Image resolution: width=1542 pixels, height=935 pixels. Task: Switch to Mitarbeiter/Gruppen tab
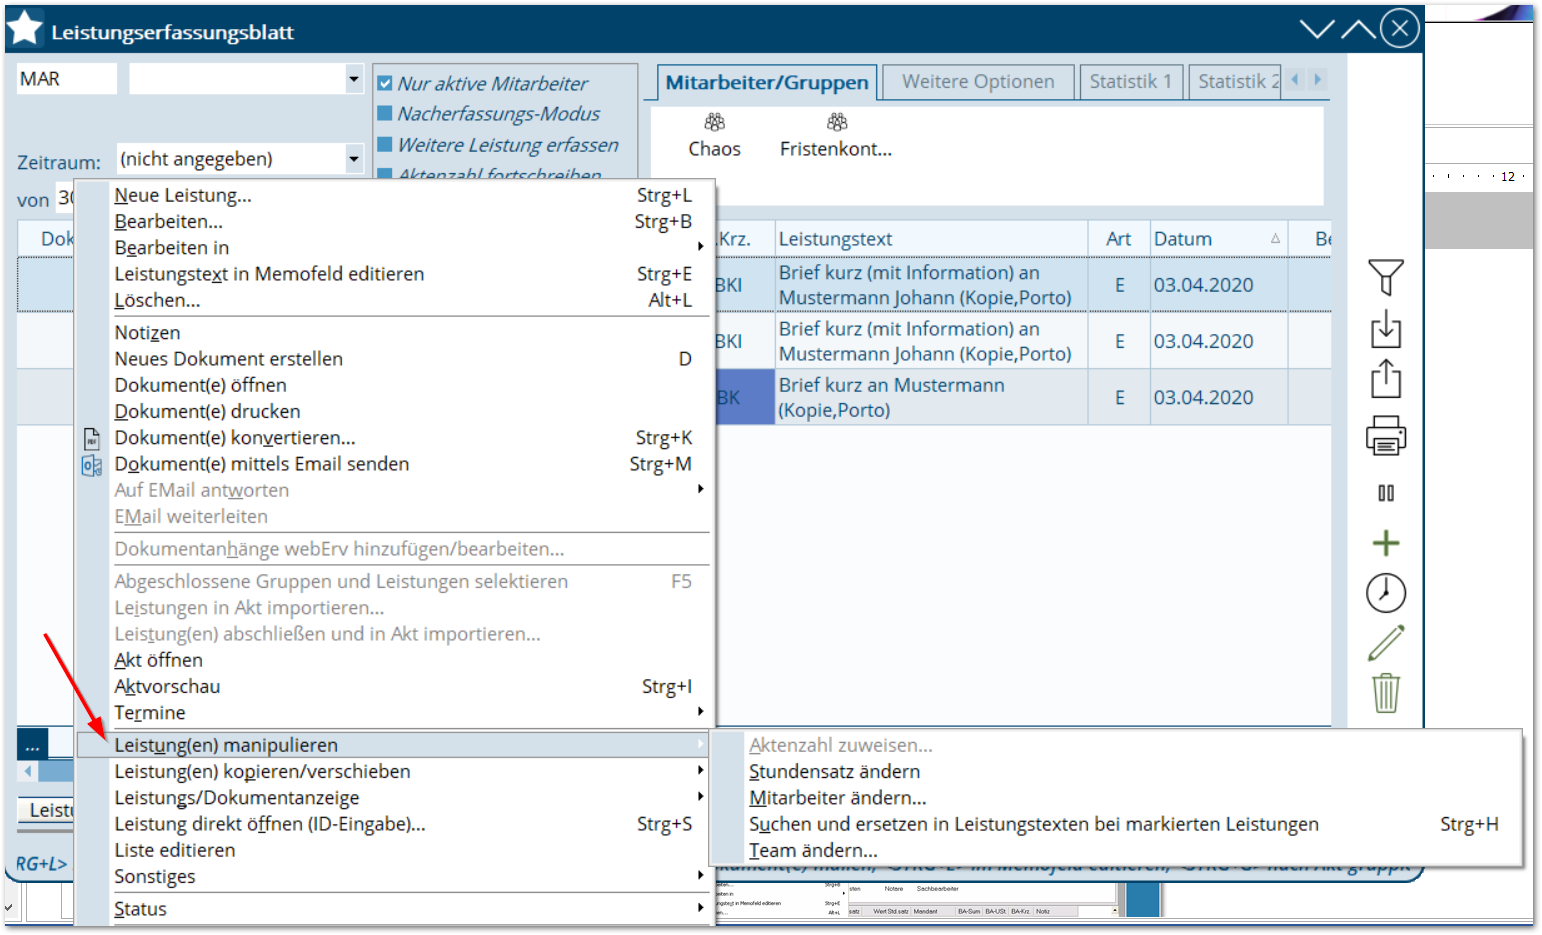coord(767,83)
